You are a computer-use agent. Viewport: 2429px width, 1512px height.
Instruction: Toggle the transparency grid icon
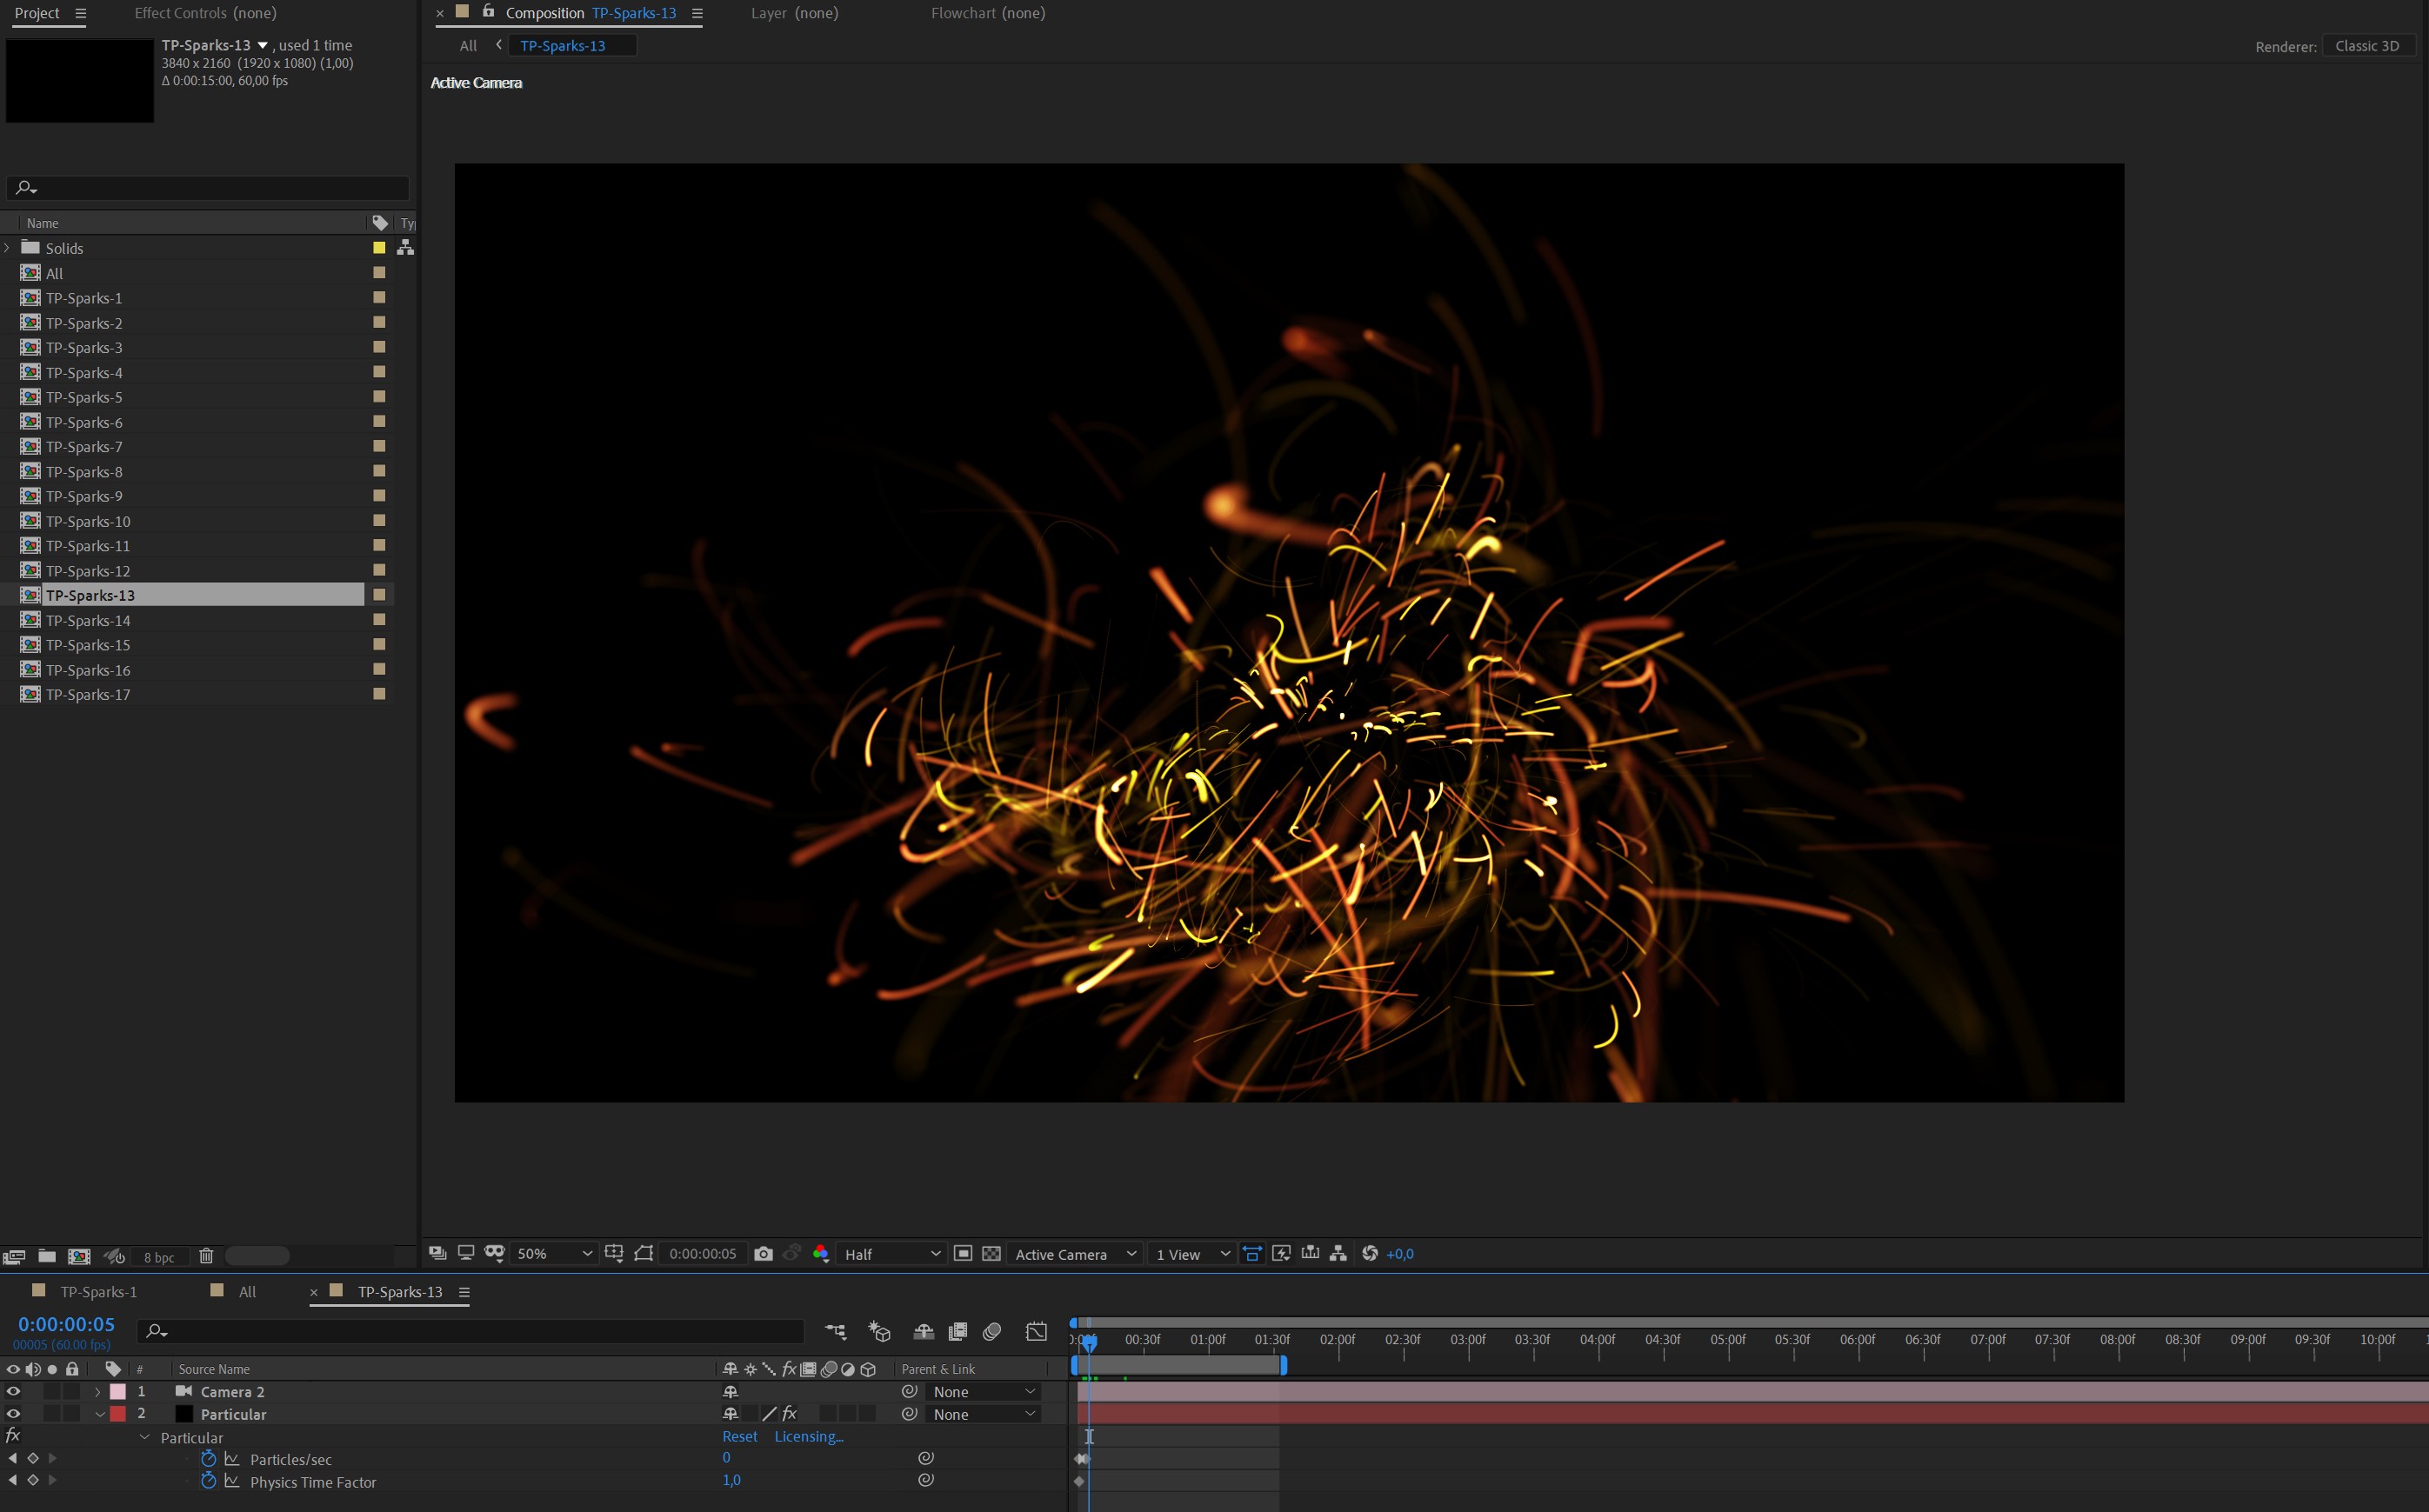991,1254
